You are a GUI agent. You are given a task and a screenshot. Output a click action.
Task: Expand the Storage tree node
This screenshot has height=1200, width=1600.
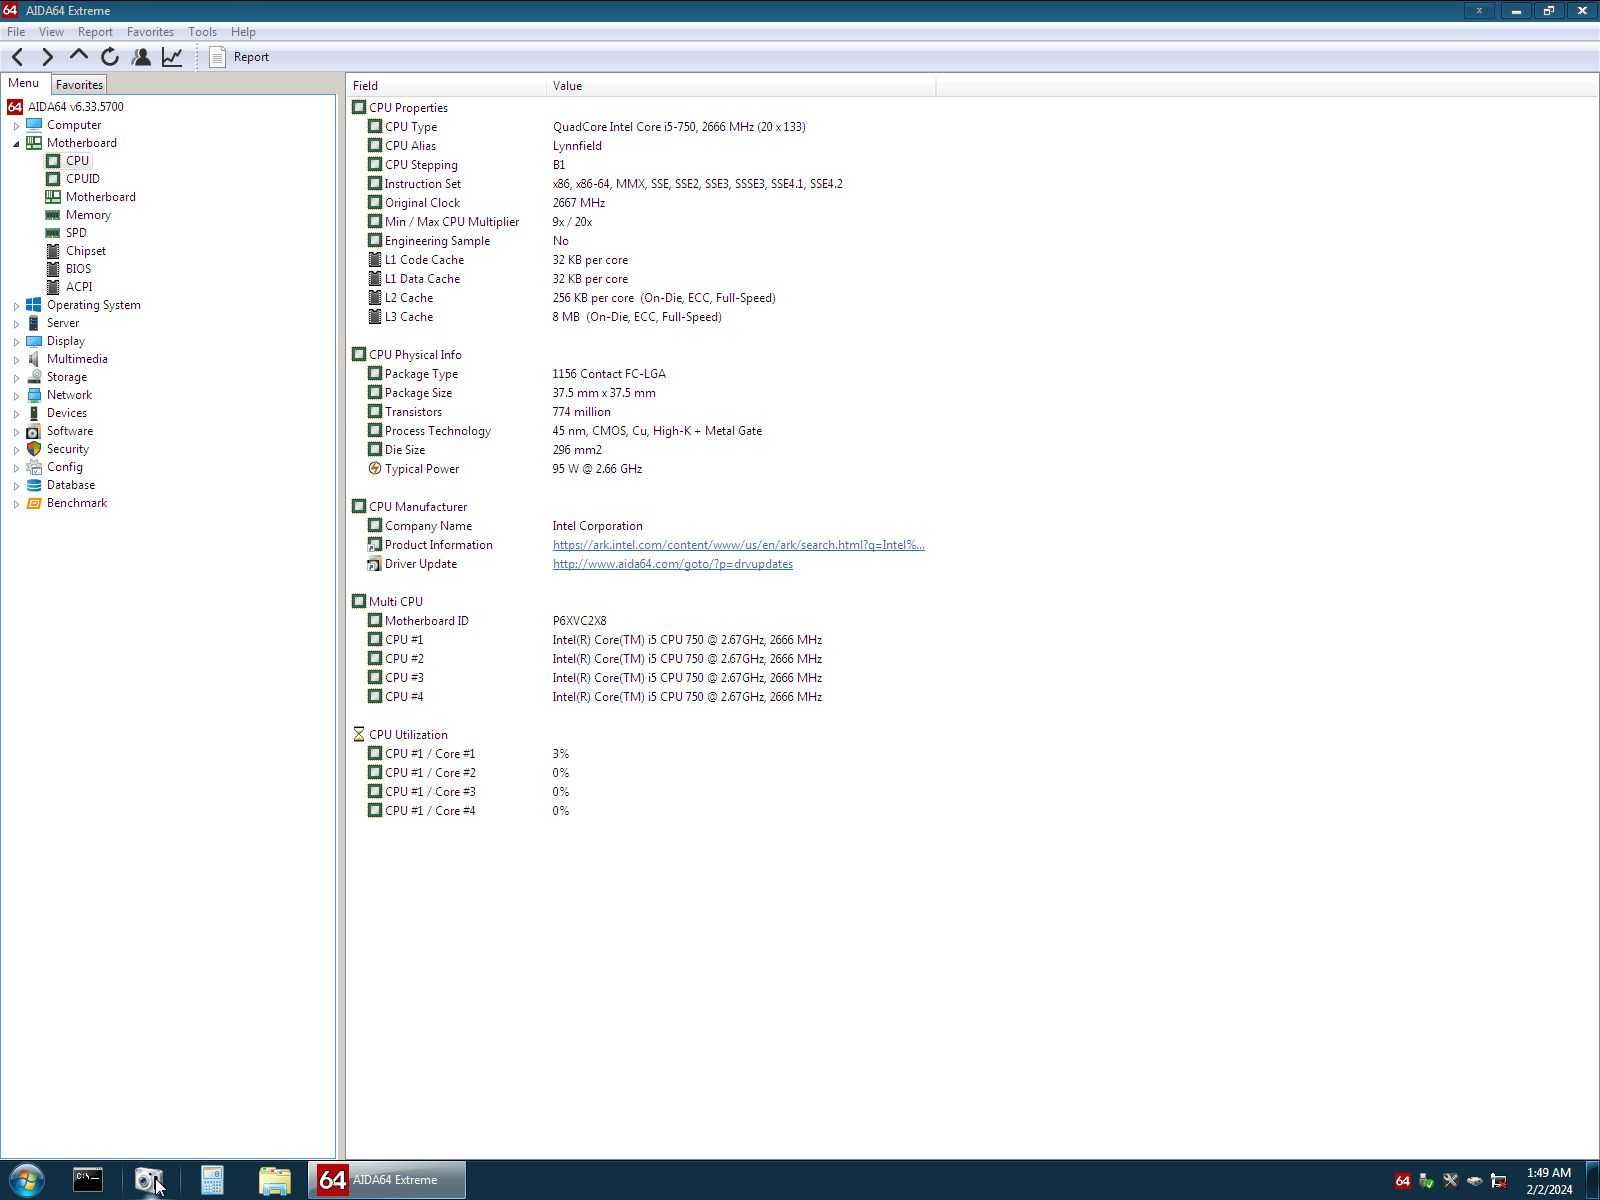[16, 378]
